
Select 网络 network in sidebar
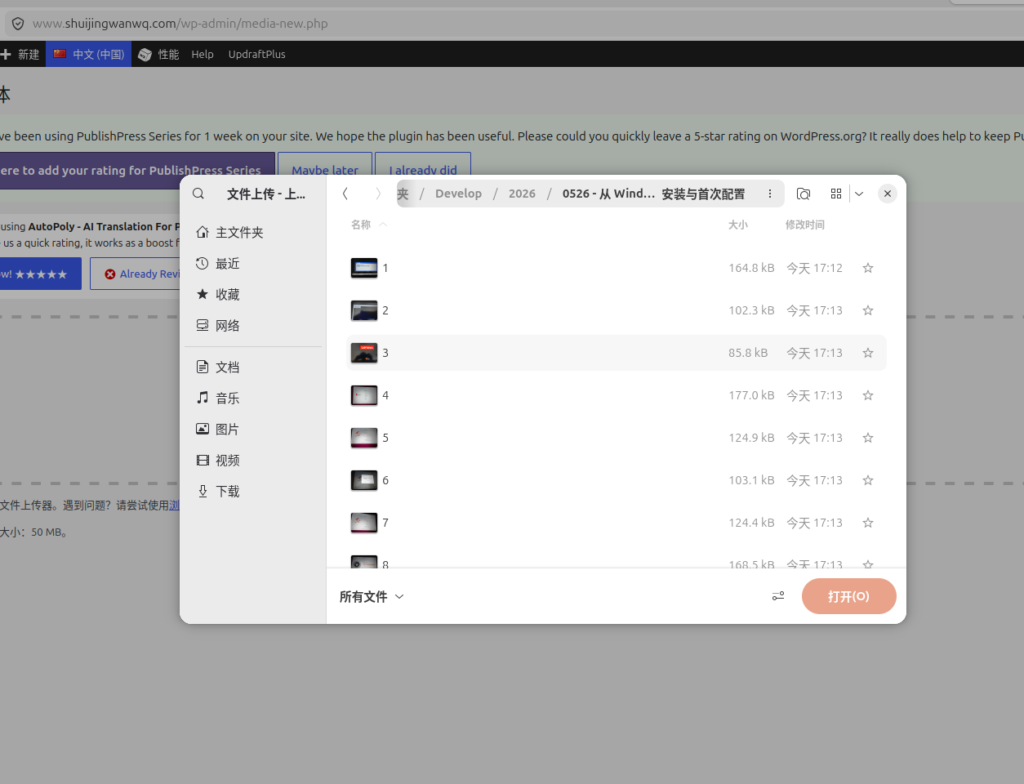pos(253,325)
